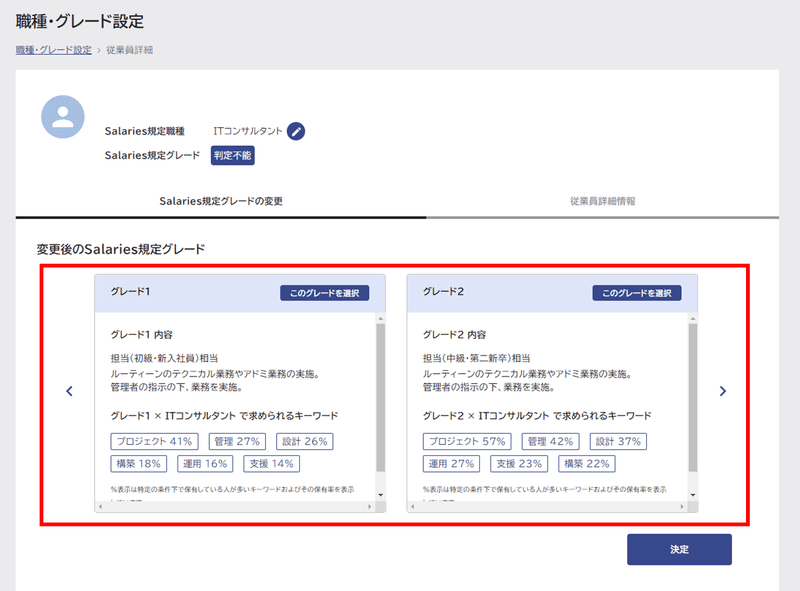Click the 構築 18% keyword tag
Viewport: 800px width, 591px height.
[138, 464]
